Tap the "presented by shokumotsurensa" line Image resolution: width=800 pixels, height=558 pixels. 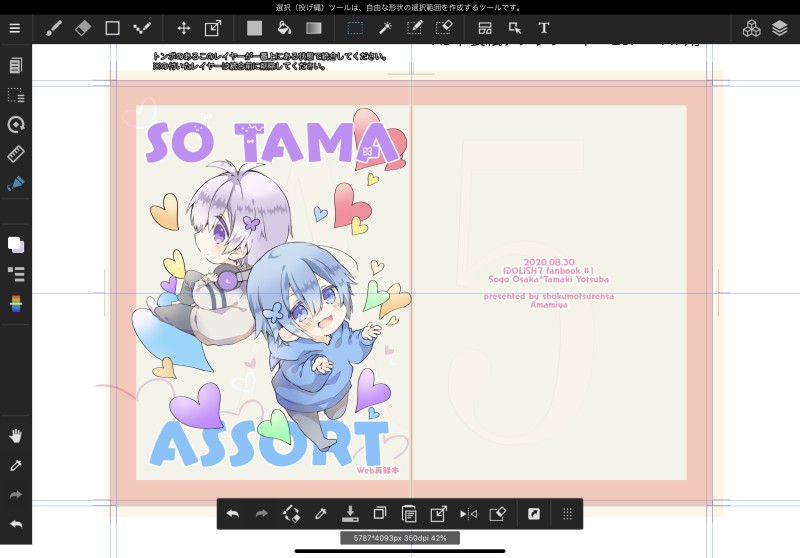[x=548, y=296]
